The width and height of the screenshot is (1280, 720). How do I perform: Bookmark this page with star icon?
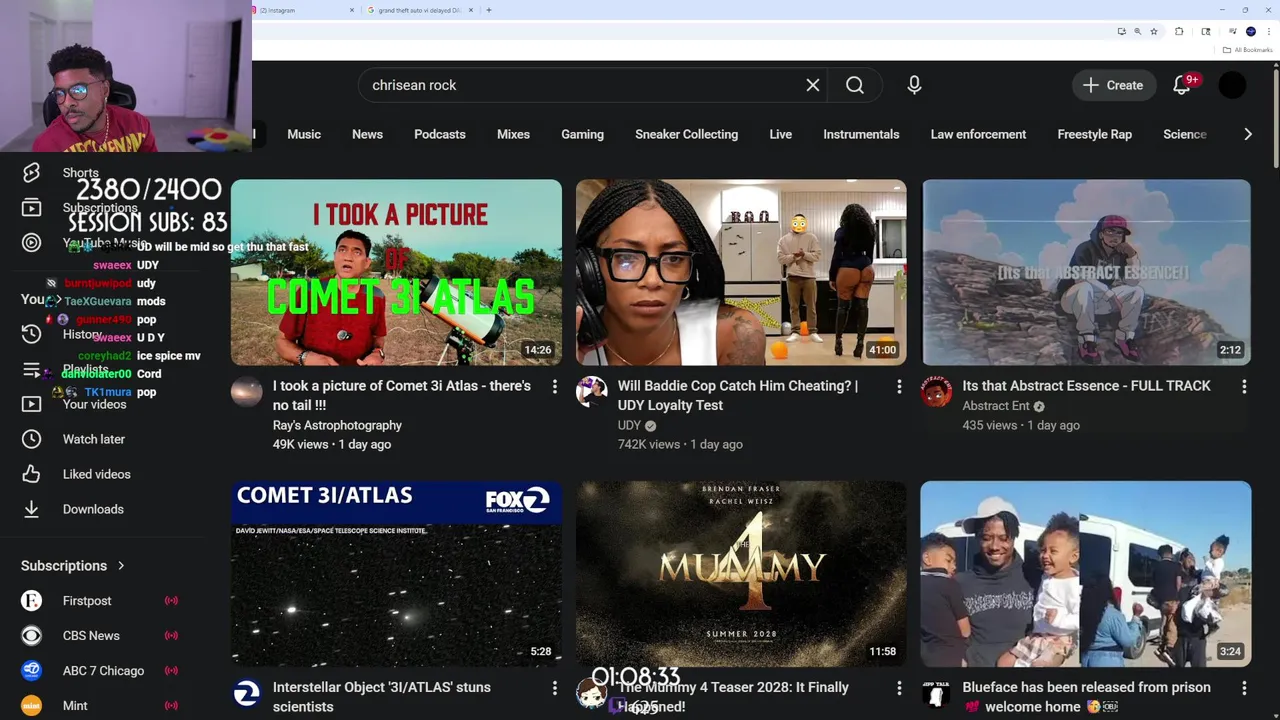(x=1154, y=32)
